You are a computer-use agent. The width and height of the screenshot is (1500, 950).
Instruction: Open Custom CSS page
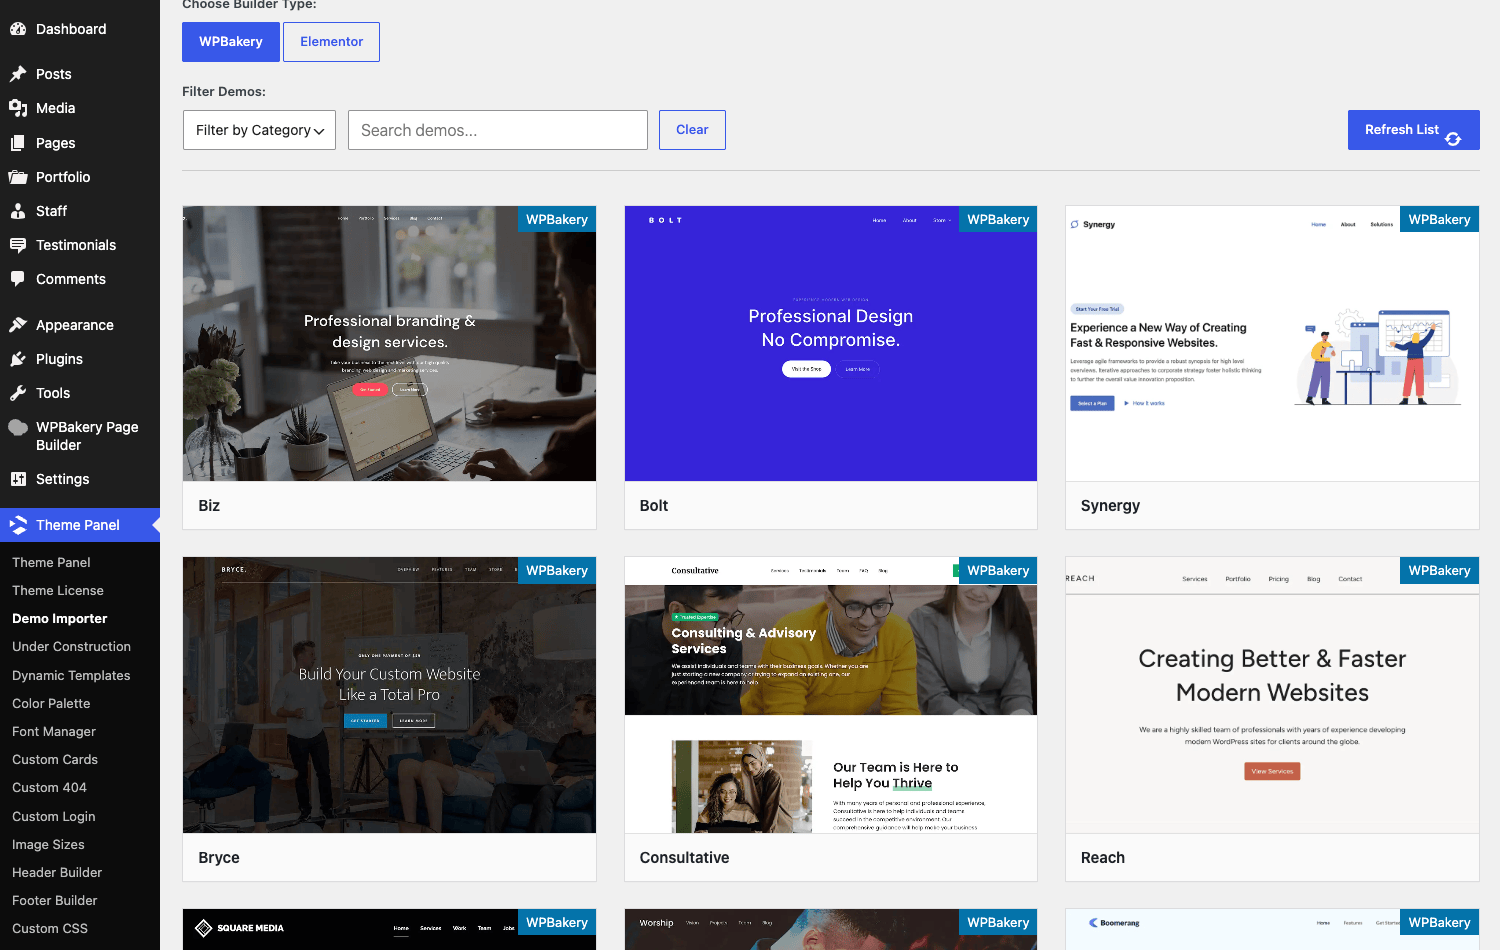(50, 928)
